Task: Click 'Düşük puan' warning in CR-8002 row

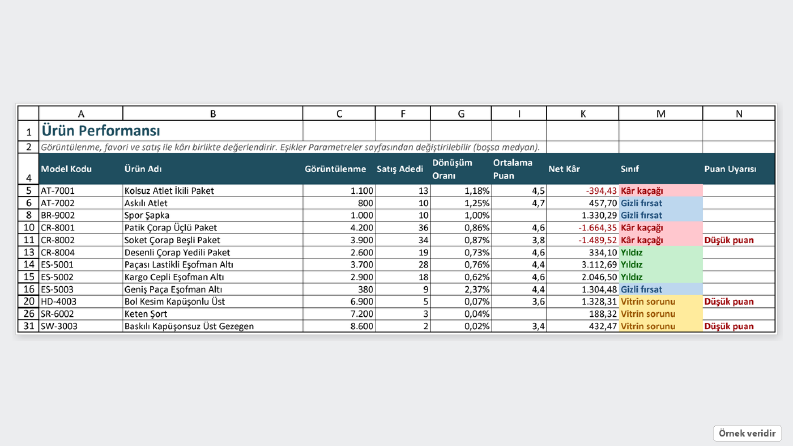Action: (739, 240)
